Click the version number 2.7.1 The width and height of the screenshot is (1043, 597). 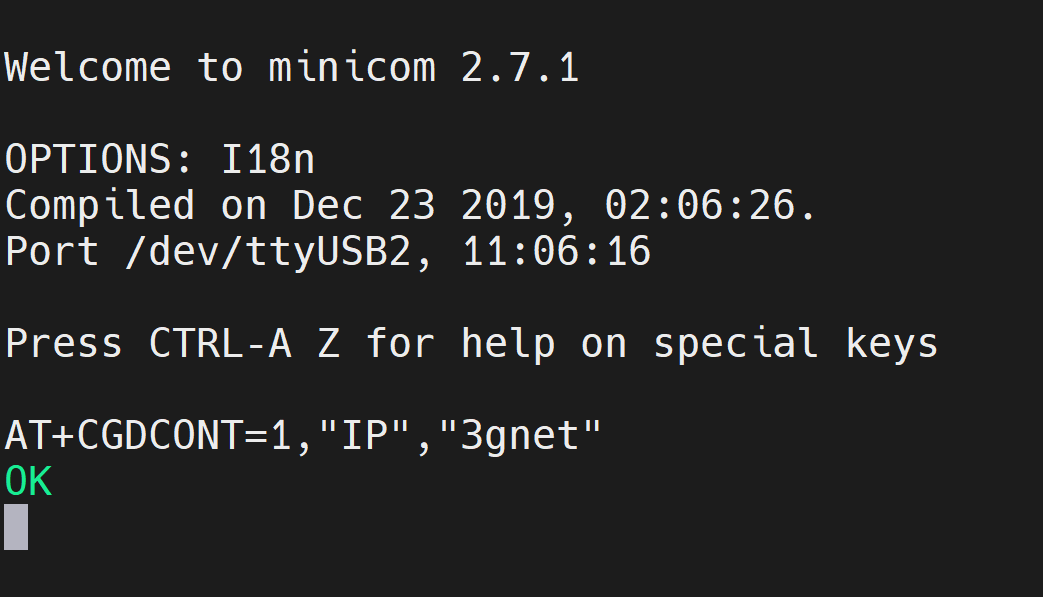[520, 67]
